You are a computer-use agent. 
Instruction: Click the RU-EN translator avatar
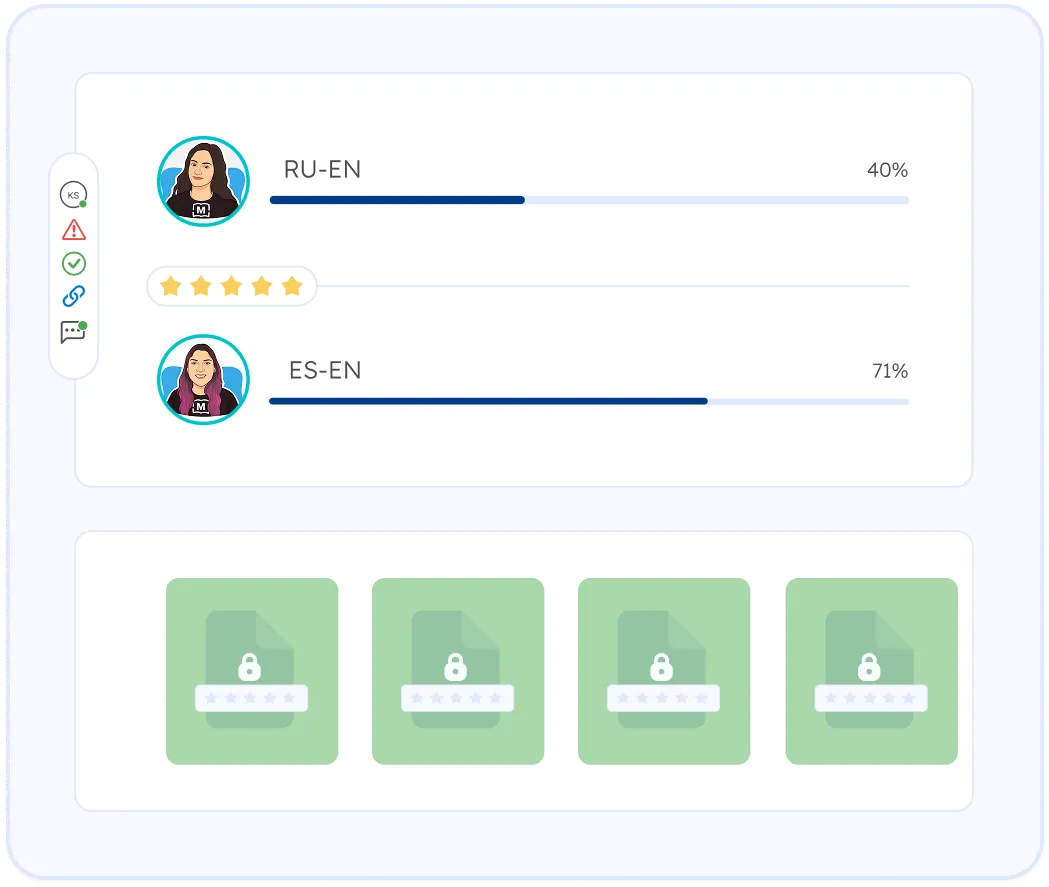[203, 181]
